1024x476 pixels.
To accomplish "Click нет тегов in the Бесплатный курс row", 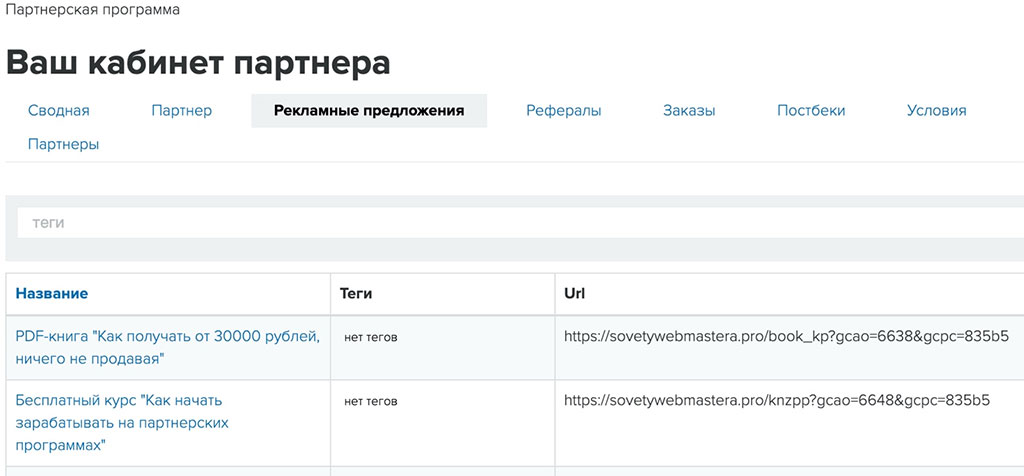I will point(370,402).
